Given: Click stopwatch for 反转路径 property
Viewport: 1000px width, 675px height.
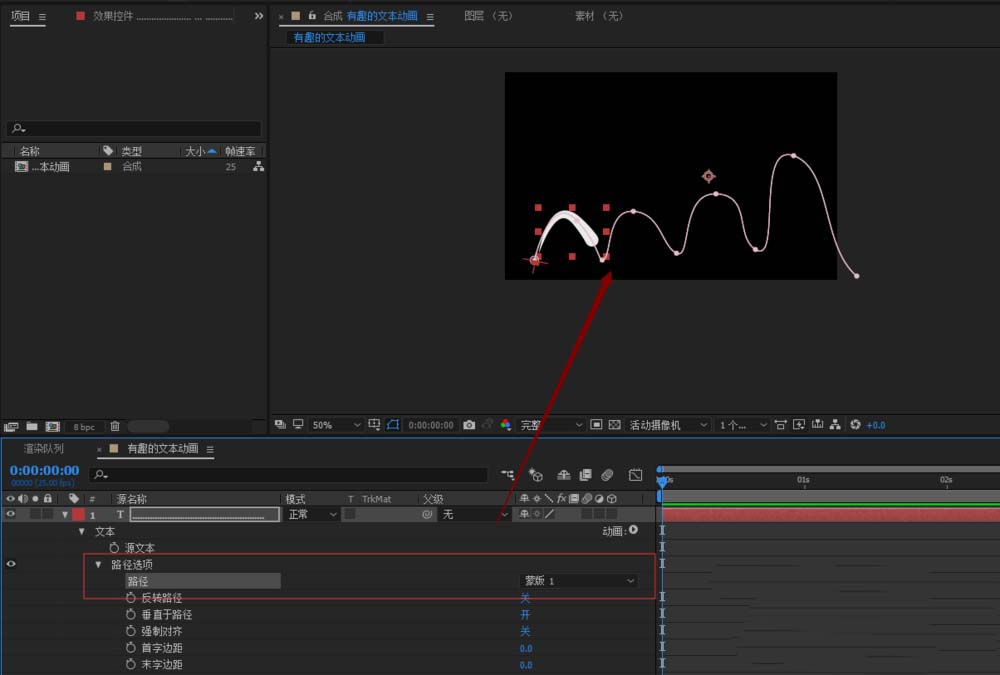Looking at the screenshot, I should pyautogui.click(x=130, y=598).
